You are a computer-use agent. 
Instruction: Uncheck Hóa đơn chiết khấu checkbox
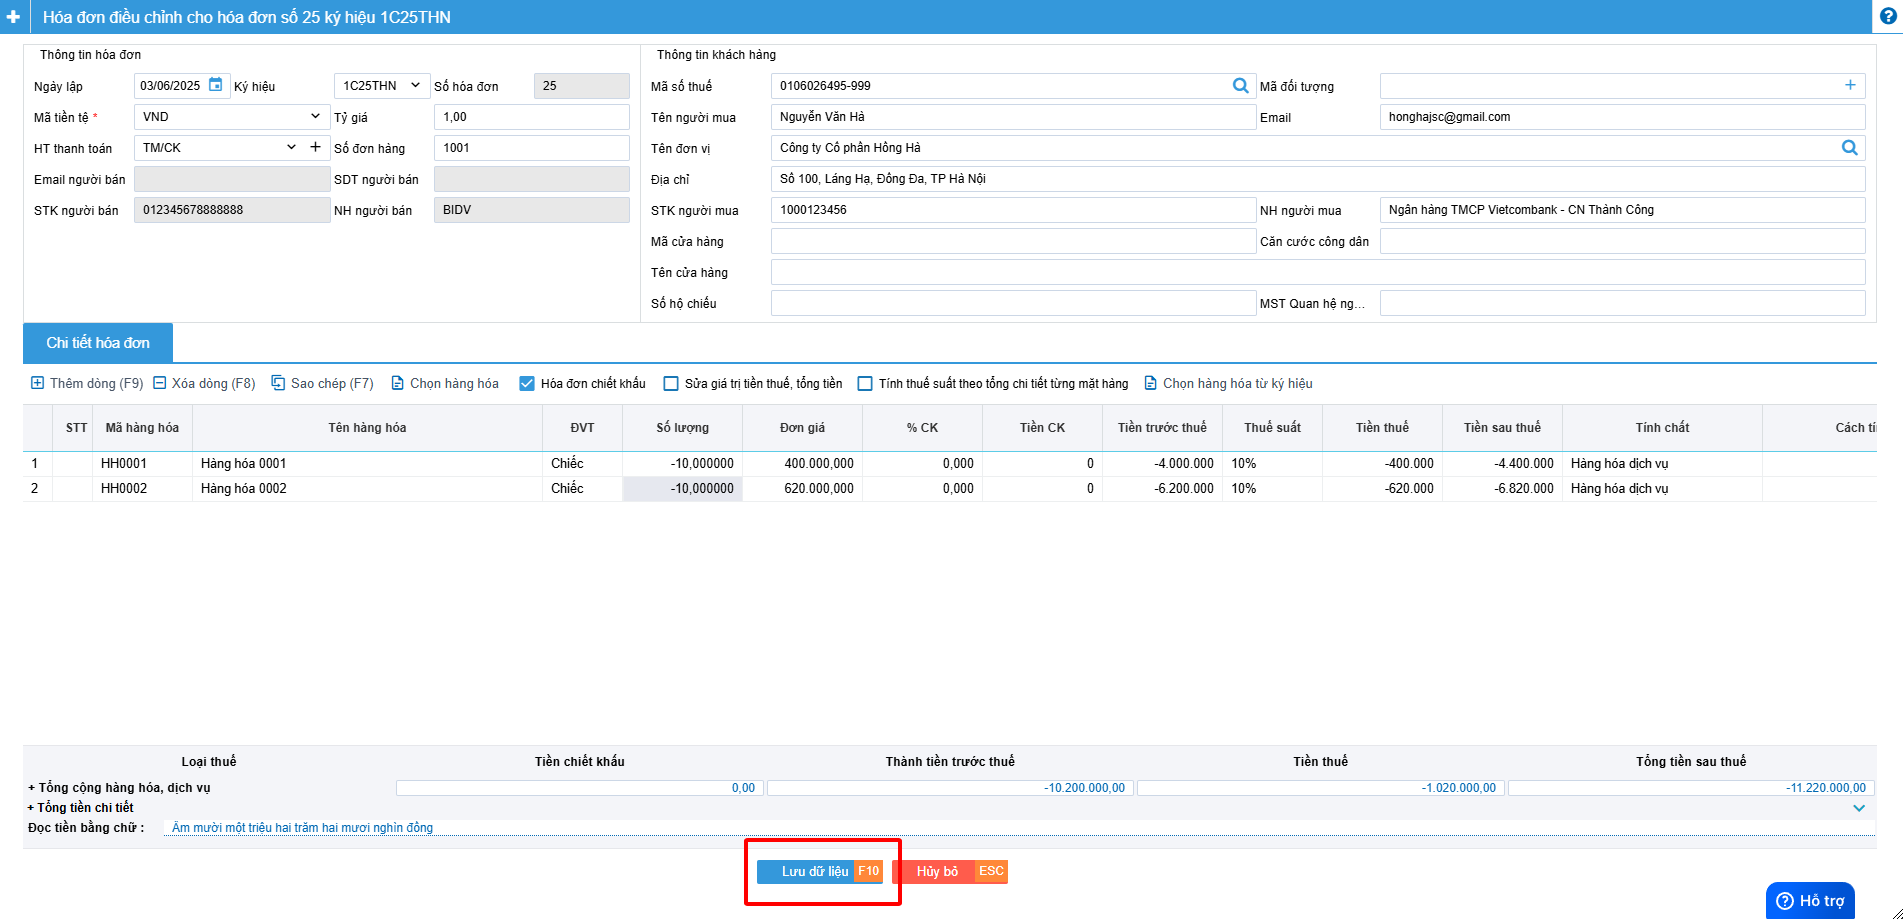pyautogui.click(x=527, y=383)
